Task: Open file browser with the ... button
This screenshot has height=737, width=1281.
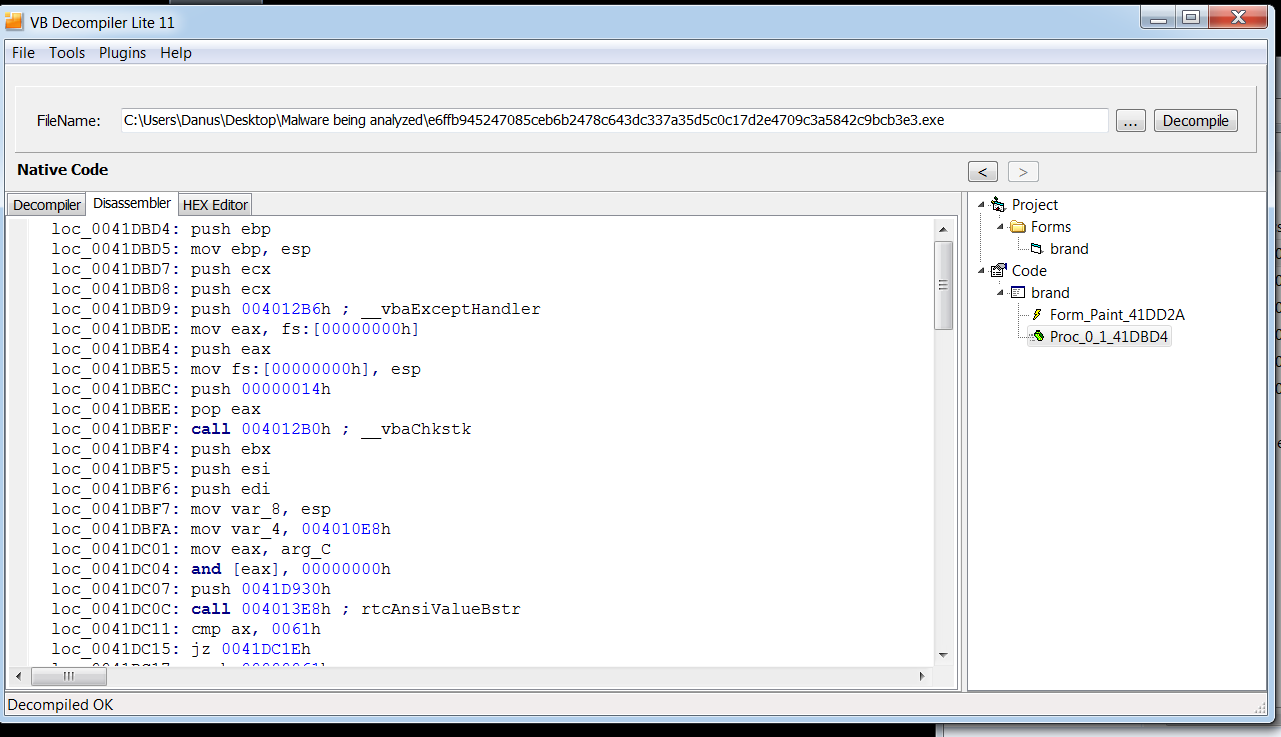Action: (x=1130, y=121)
